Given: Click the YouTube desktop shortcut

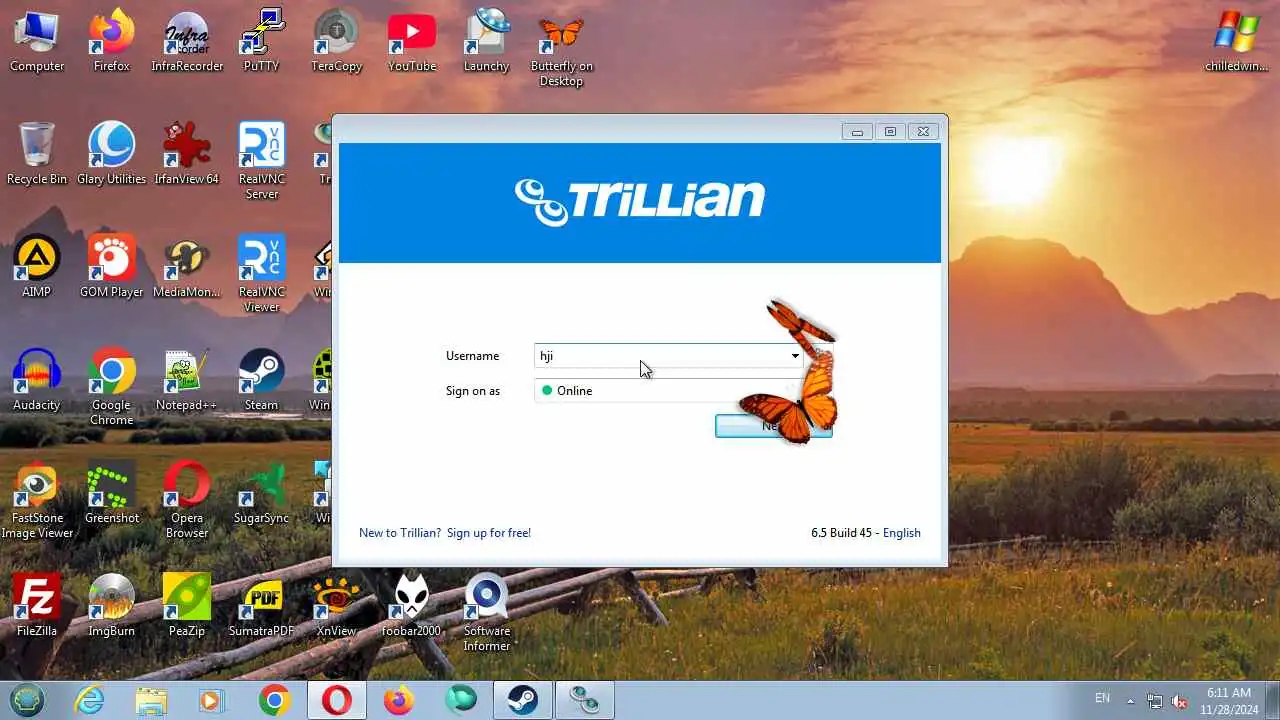Looking at the screenshot, I should pyautogui.click(x=412, y=42).
